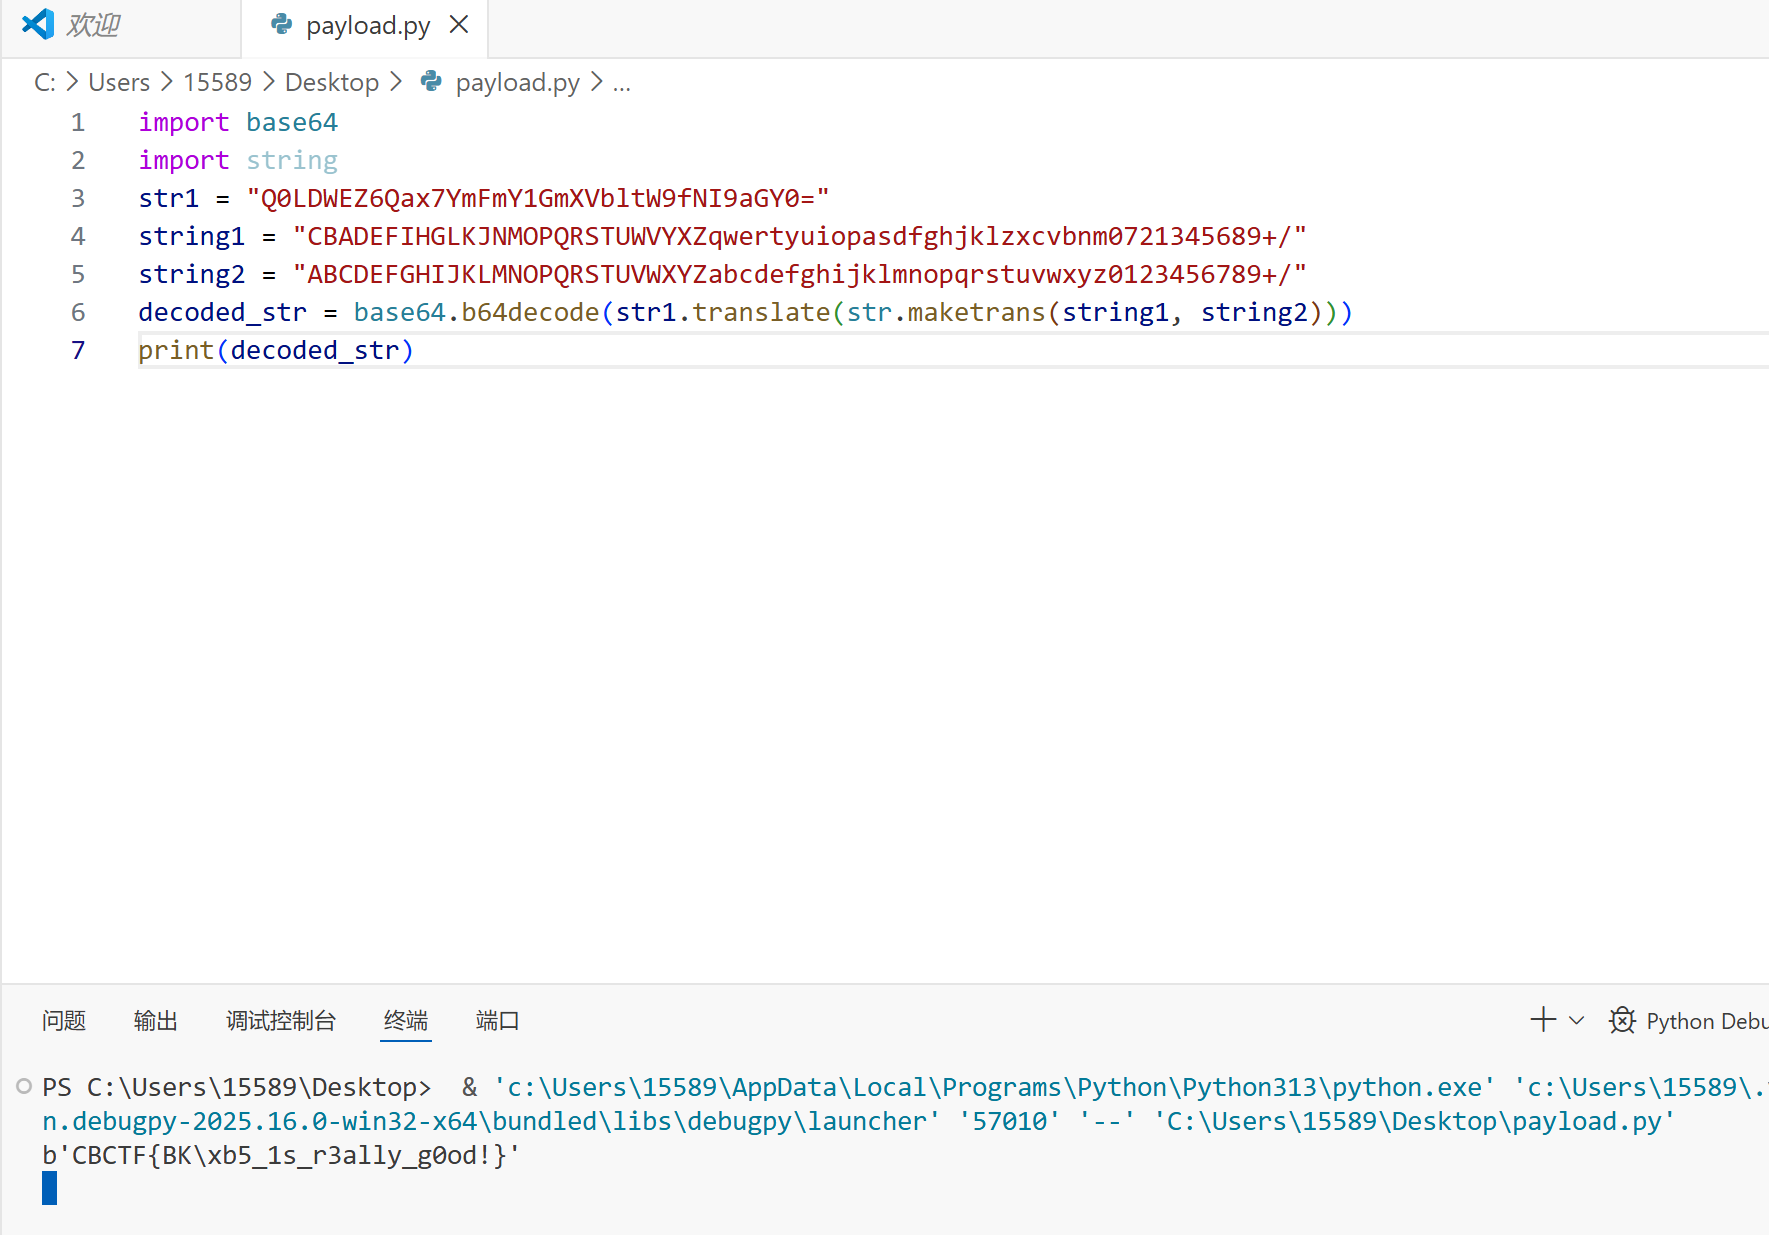Open the 端口 ports panel tab
The height and width of the screenshot is (1235, 1769).
[497, 1020]
